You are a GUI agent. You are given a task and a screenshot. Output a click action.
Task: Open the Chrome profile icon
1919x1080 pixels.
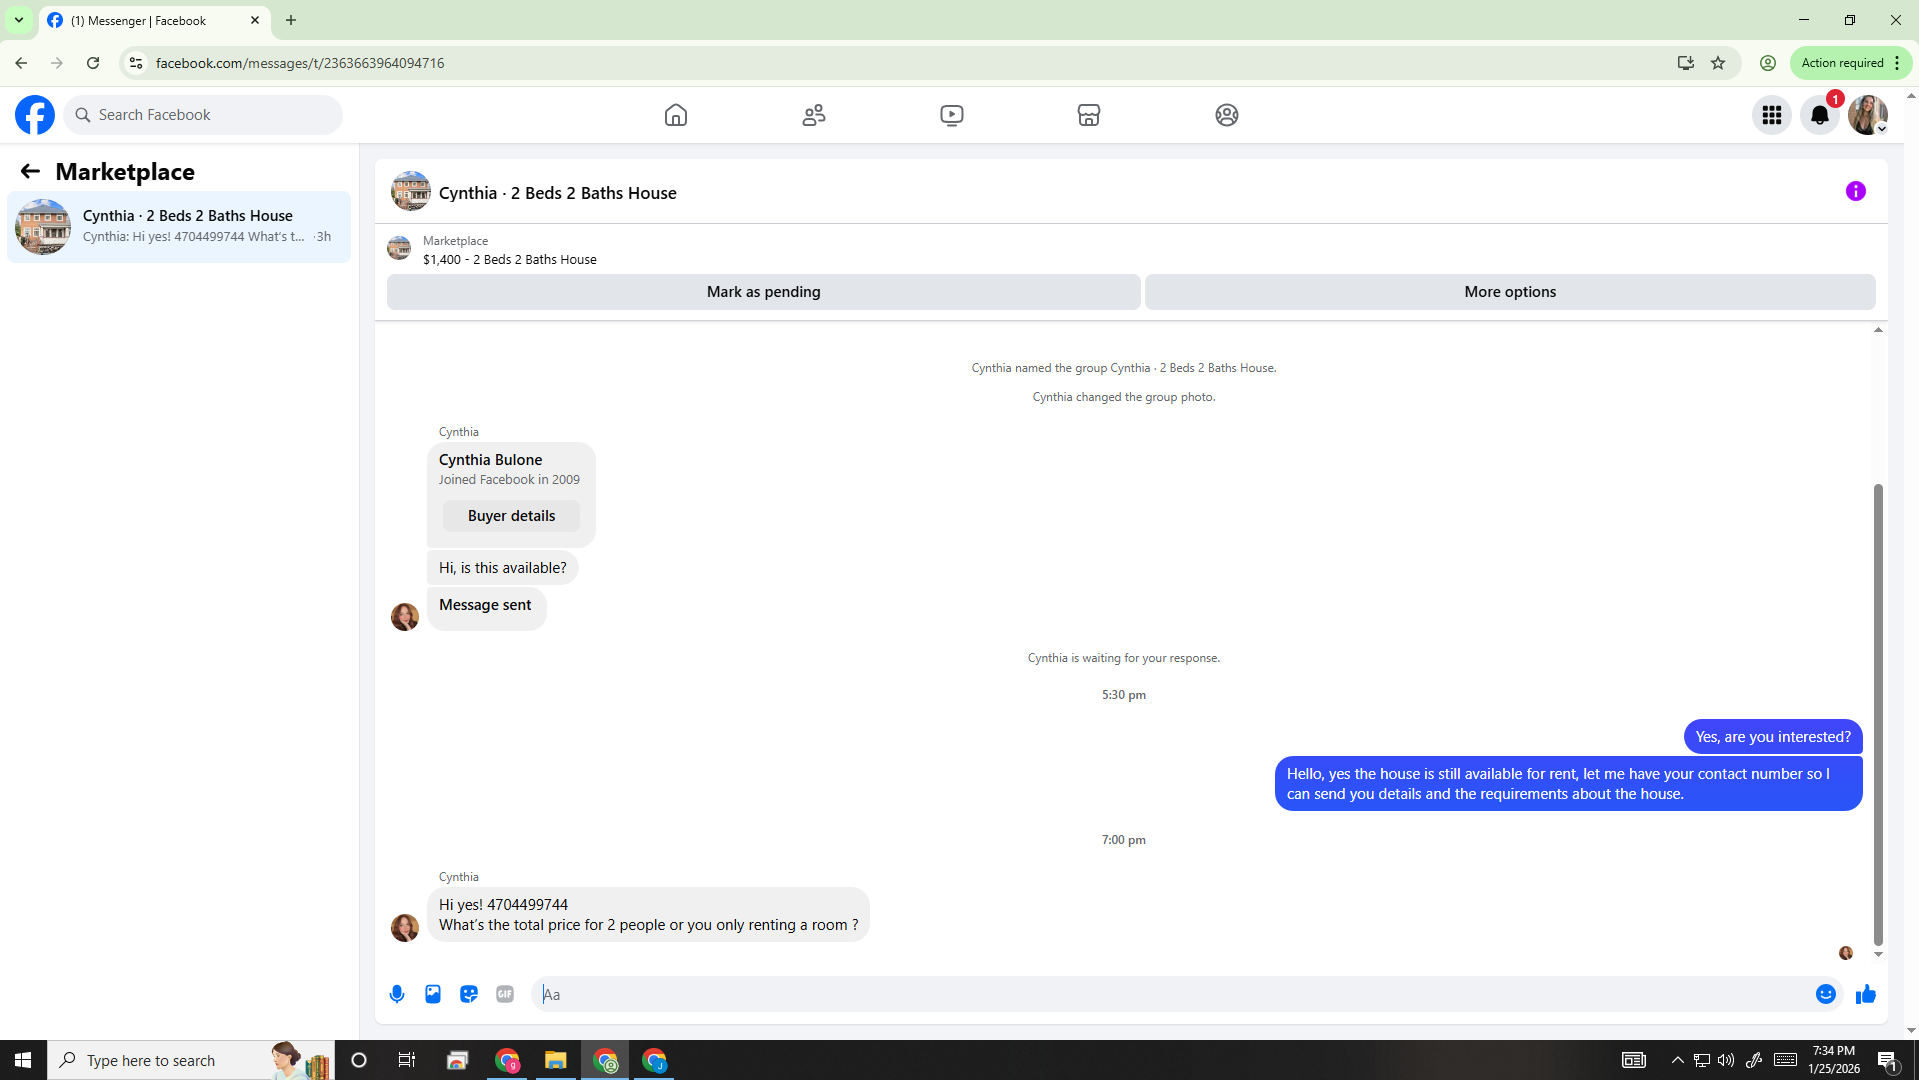(x=1768, y=63)
